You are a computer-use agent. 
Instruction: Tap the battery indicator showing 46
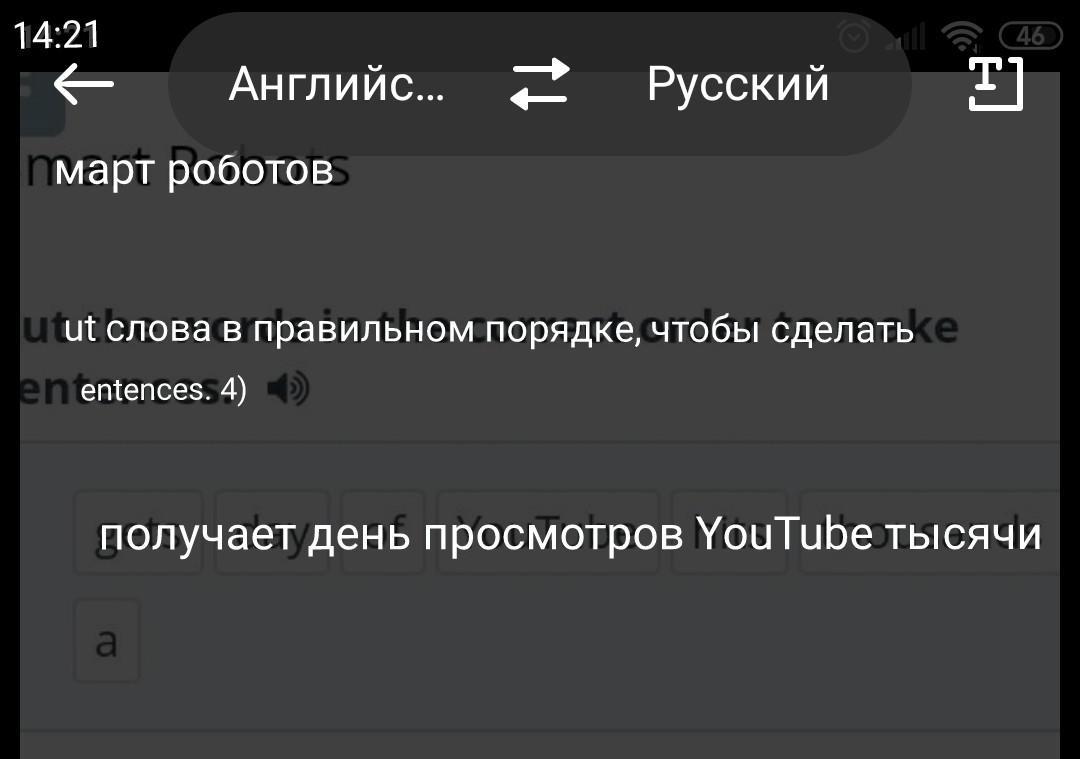click(x=1030, y=36)
